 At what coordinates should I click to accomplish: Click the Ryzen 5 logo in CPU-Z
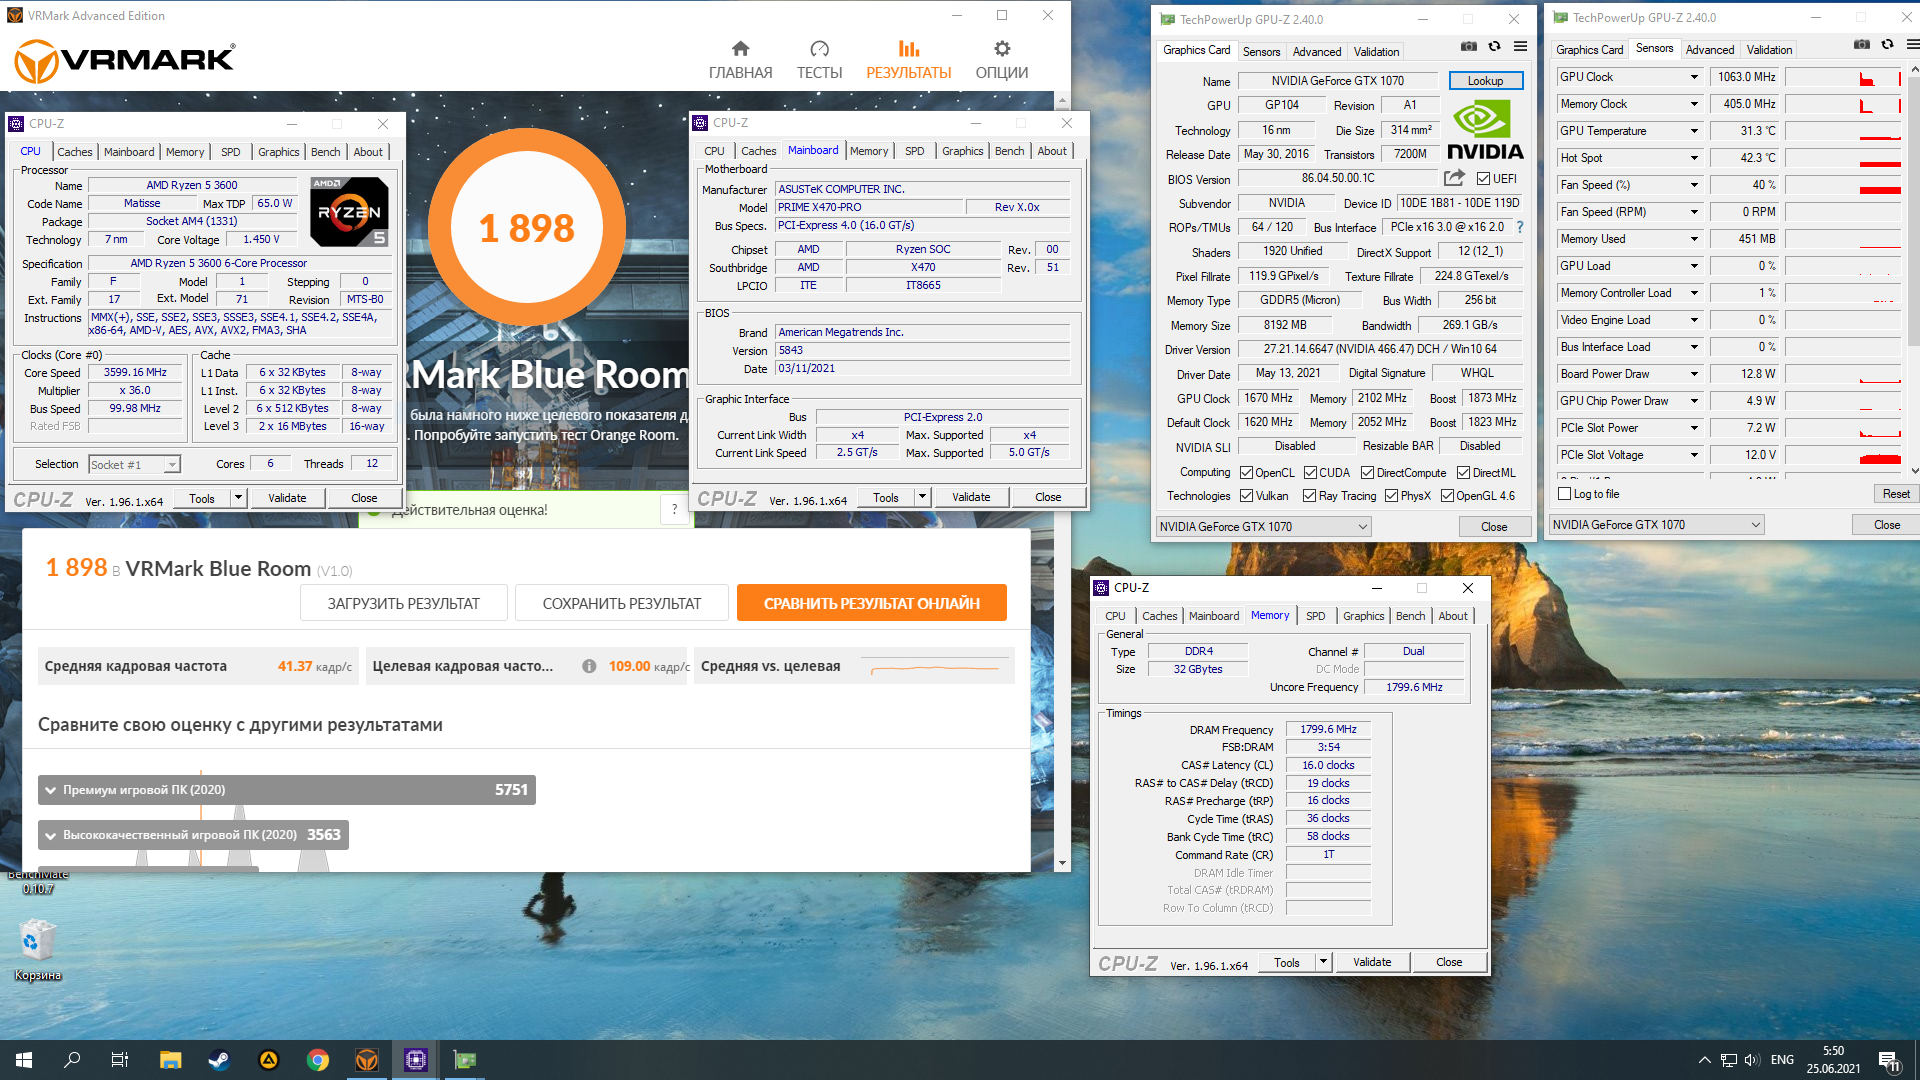point(349,212)
